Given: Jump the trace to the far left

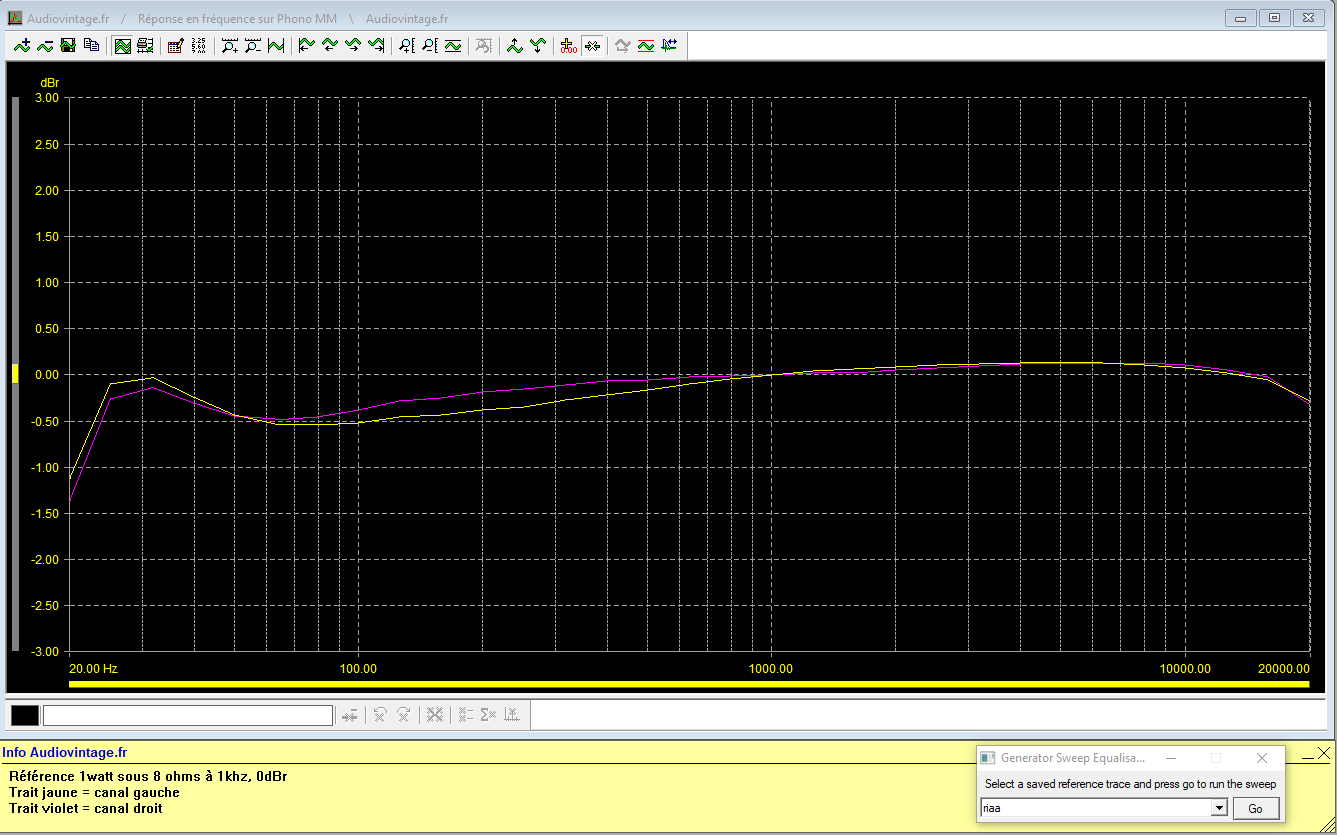Looking at the screenshot, I should pos(306,45).
